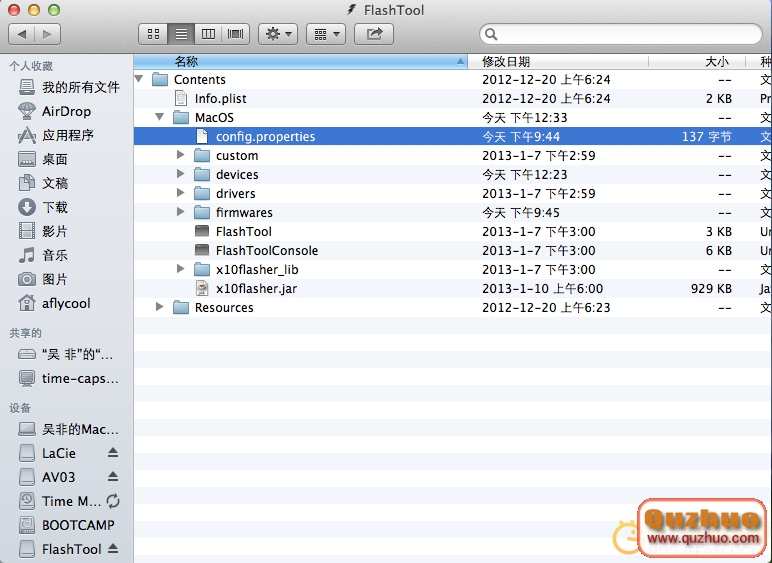This screenshot has height=563, width=772.
Task: Open 应用程序 in the sidebar
Action: pyautogui.click(x=56, y=135)
